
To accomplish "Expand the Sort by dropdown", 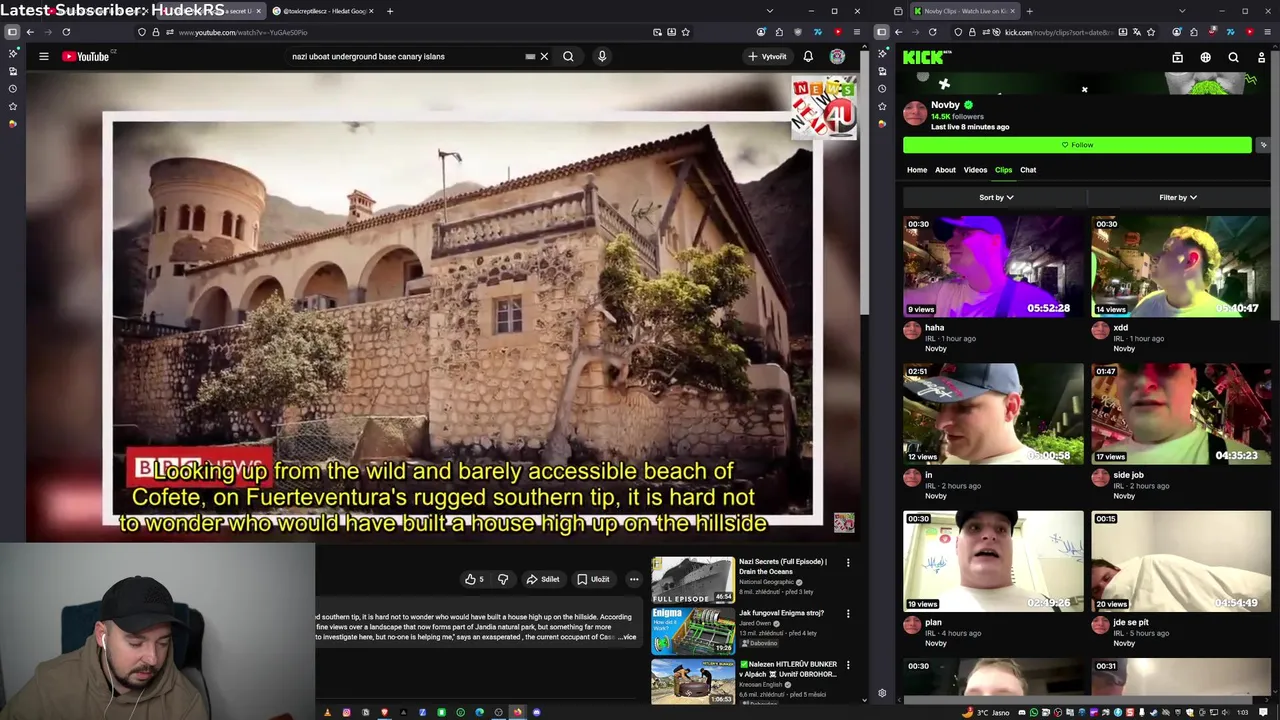I will pyautogui.click(x=996, y=197).
